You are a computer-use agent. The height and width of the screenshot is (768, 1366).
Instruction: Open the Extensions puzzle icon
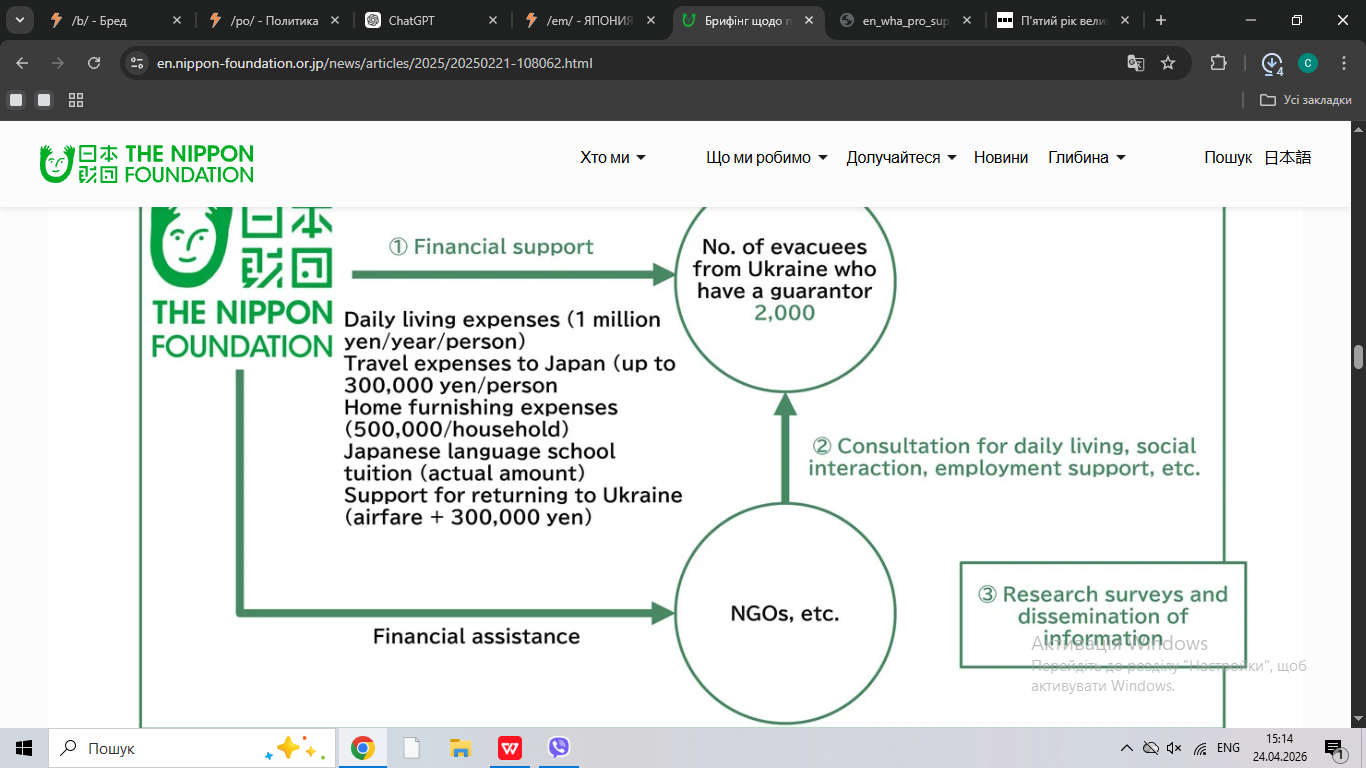pos(1218,63)
